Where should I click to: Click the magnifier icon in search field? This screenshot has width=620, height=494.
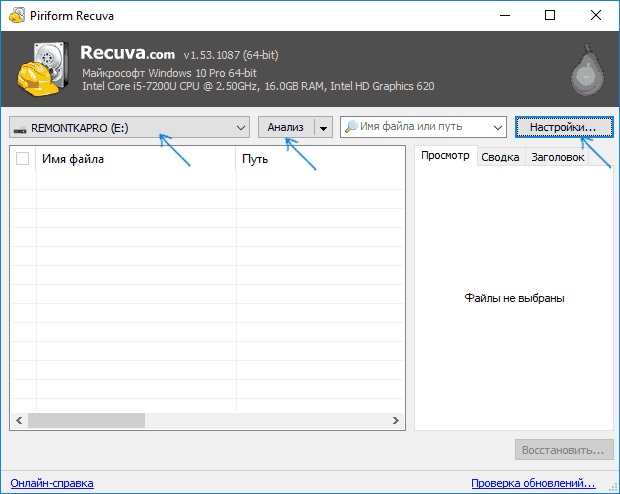[x=351, y=127]
